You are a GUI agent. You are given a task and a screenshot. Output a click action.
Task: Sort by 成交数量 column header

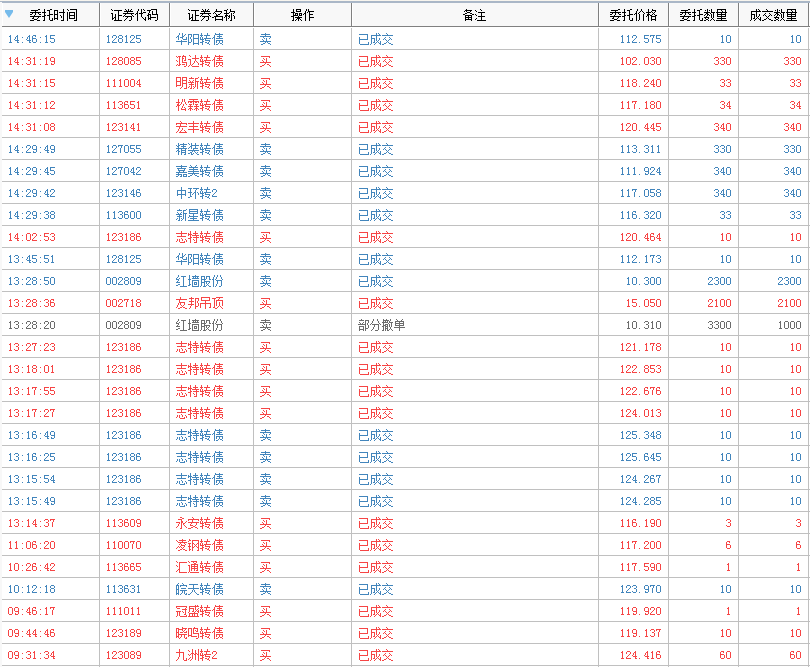[x=773, y=15]
